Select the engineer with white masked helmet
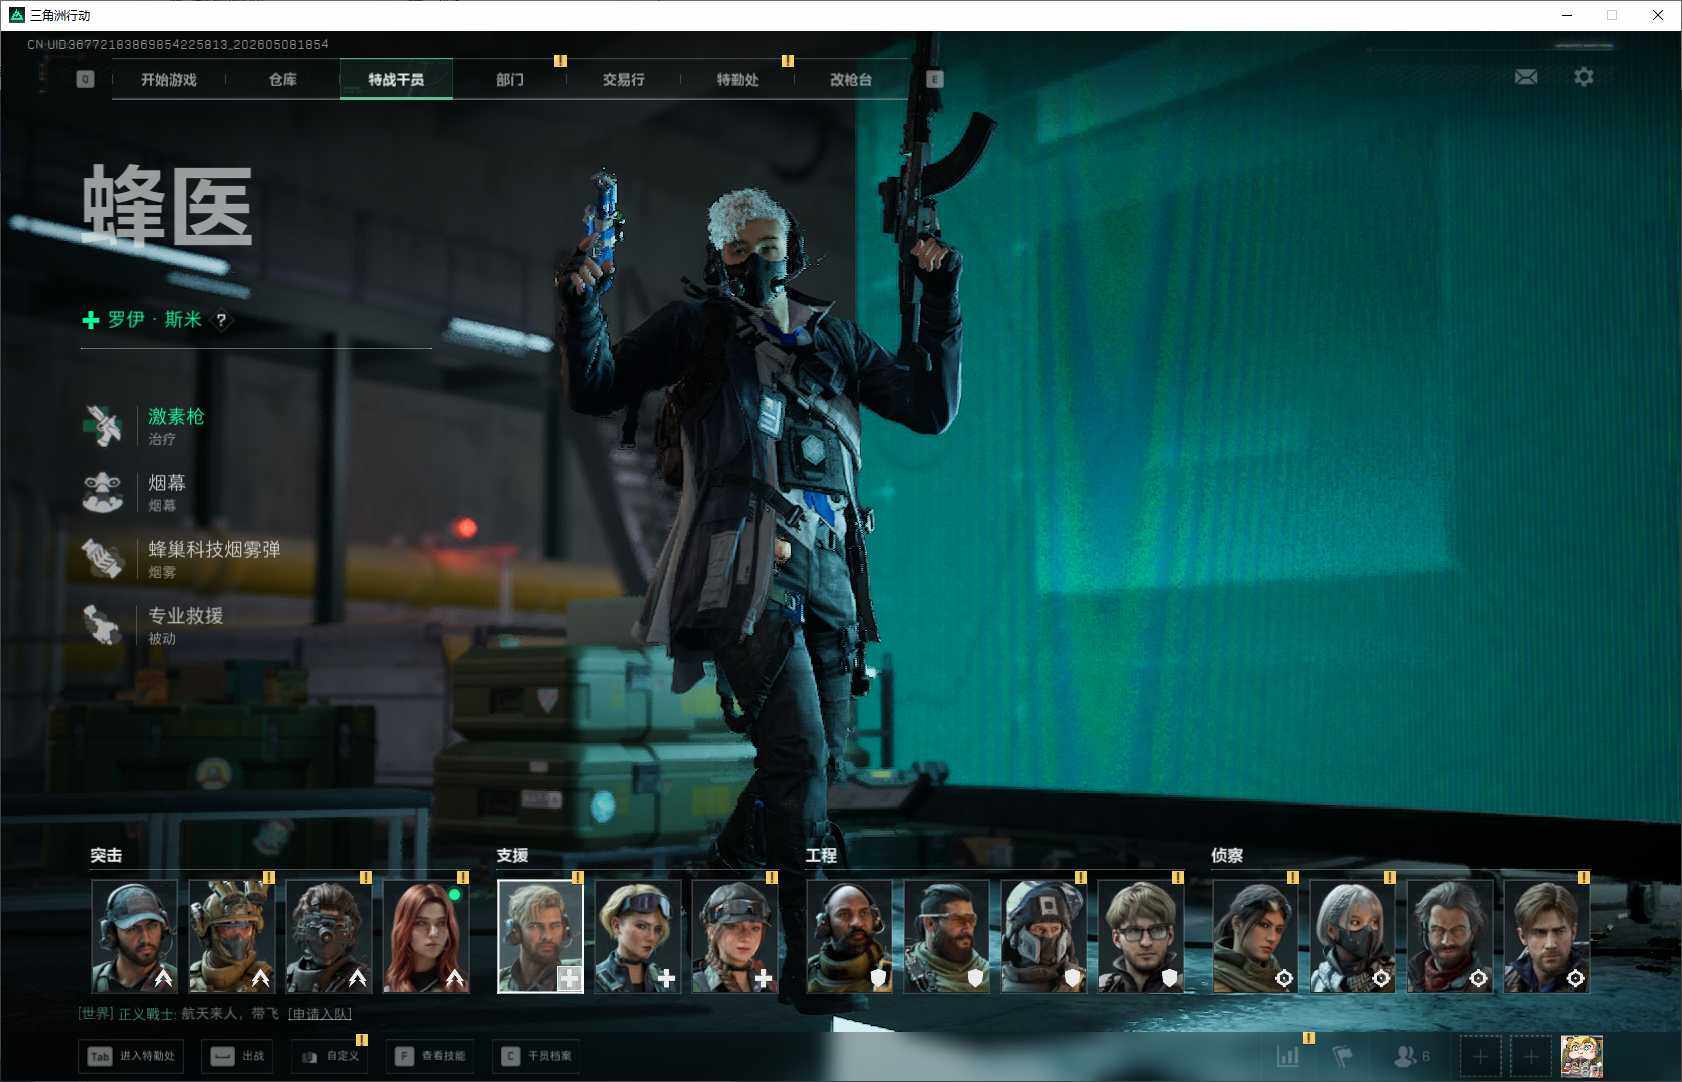This screenshot has width=1682, height=1082. coord(1043,936)
